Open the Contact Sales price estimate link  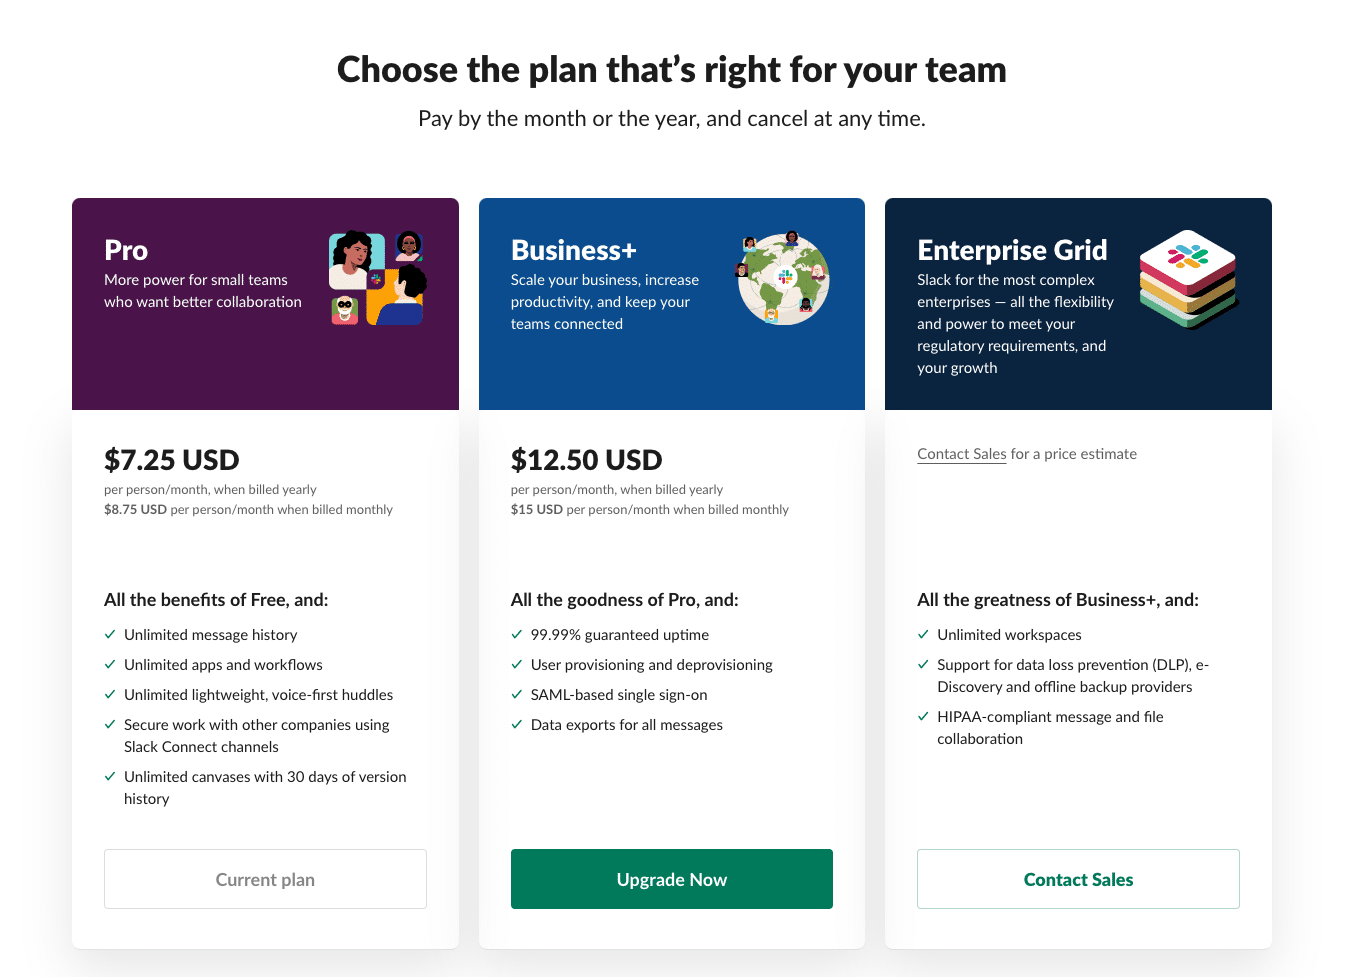click(962, 454)
